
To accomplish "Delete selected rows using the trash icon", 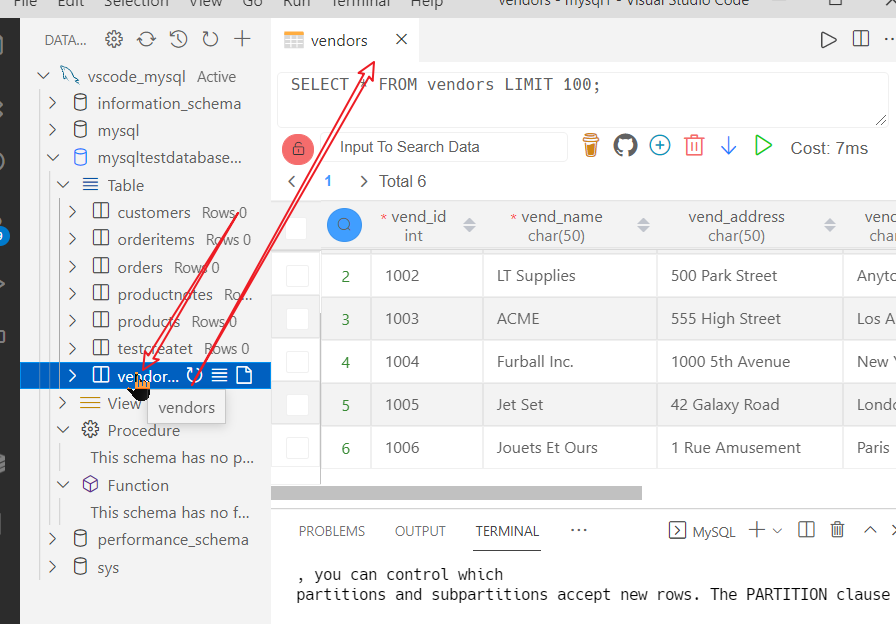I will pos(695,145).
